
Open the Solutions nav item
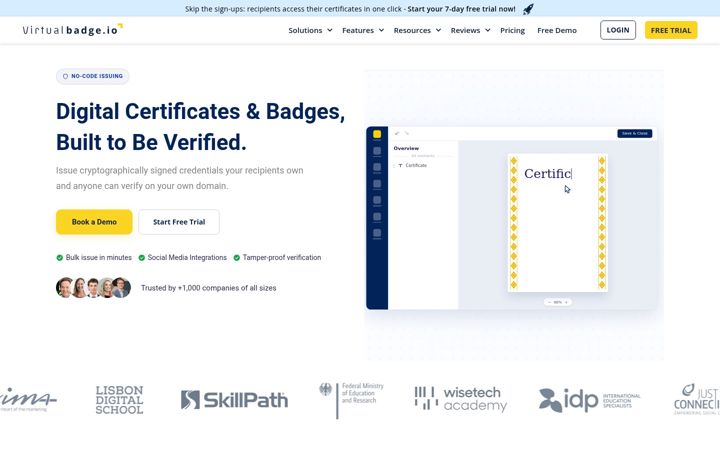pos(305,30)
